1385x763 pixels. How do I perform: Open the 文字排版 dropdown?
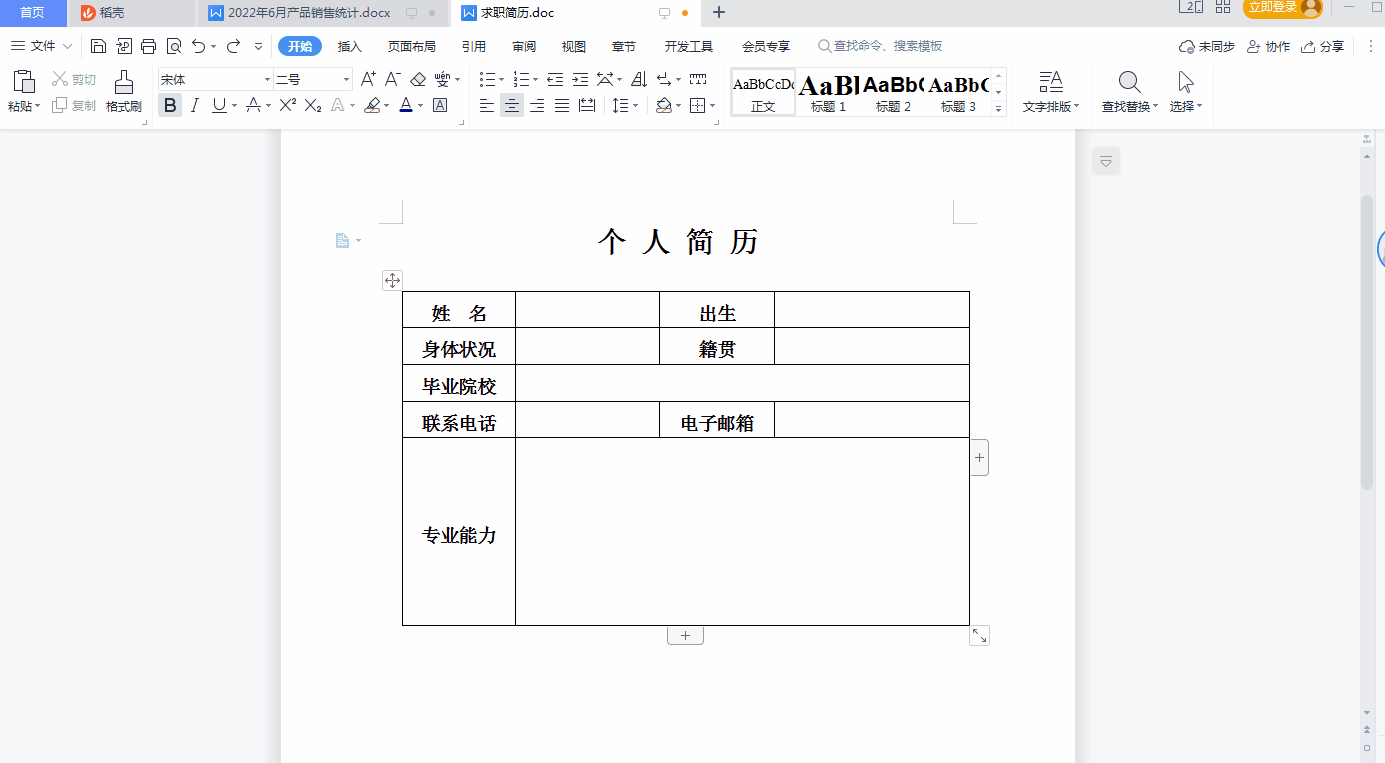pos(1051,106)
